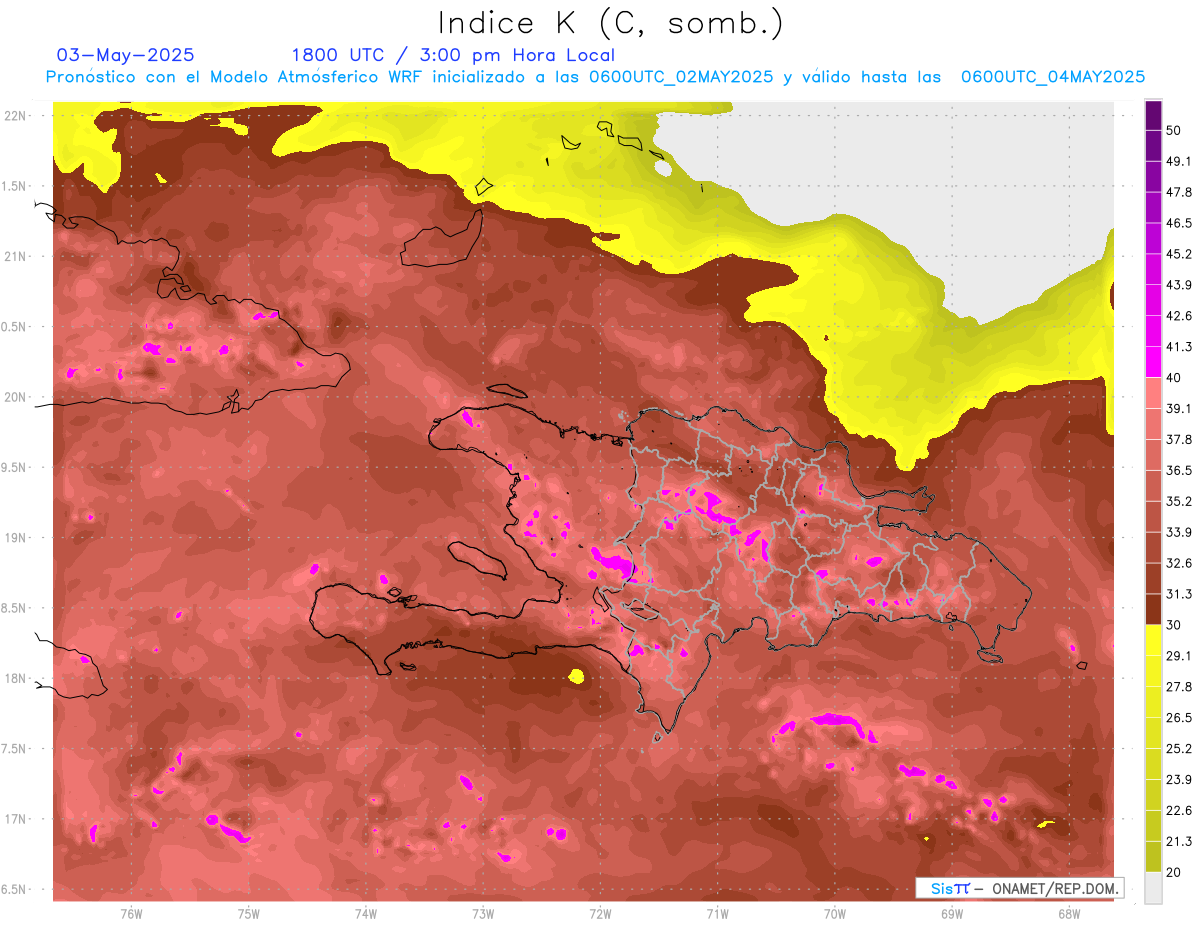
Task: Click the dark brown colorbar segment between 30 and 31.3
Action: [x=1153, y=609]
